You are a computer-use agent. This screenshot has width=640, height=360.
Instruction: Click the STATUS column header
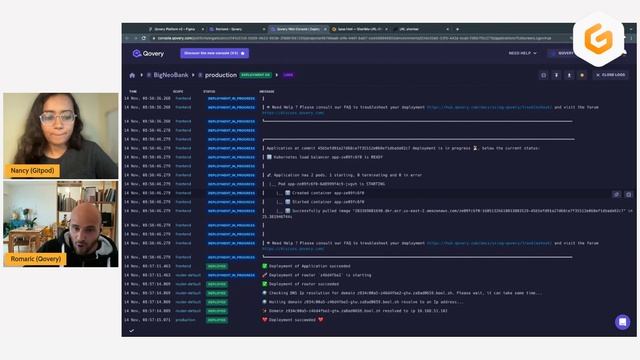pos(209,91)
